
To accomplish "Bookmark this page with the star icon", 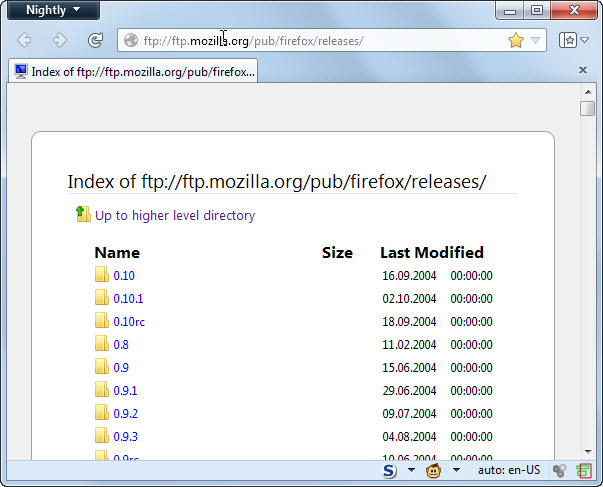I will [516, 40].
